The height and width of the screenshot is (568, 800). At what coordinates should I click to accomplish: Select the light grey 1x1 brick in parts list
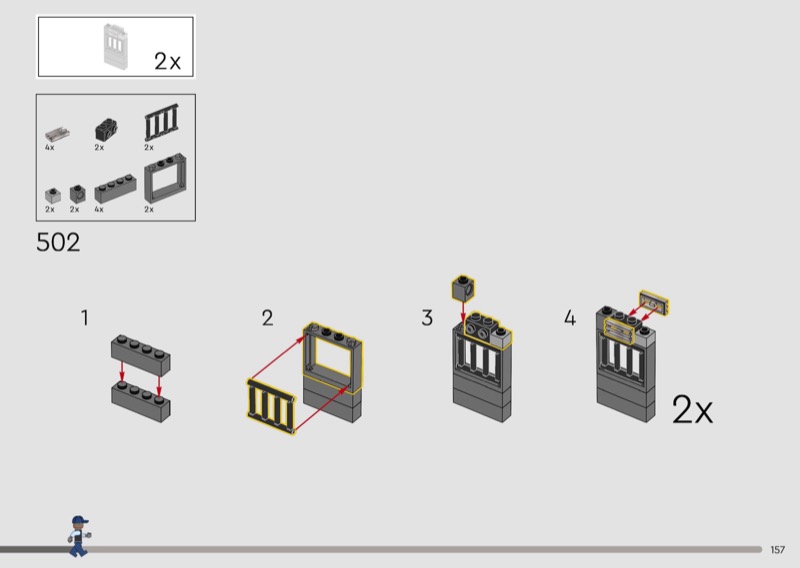[53, 195]
